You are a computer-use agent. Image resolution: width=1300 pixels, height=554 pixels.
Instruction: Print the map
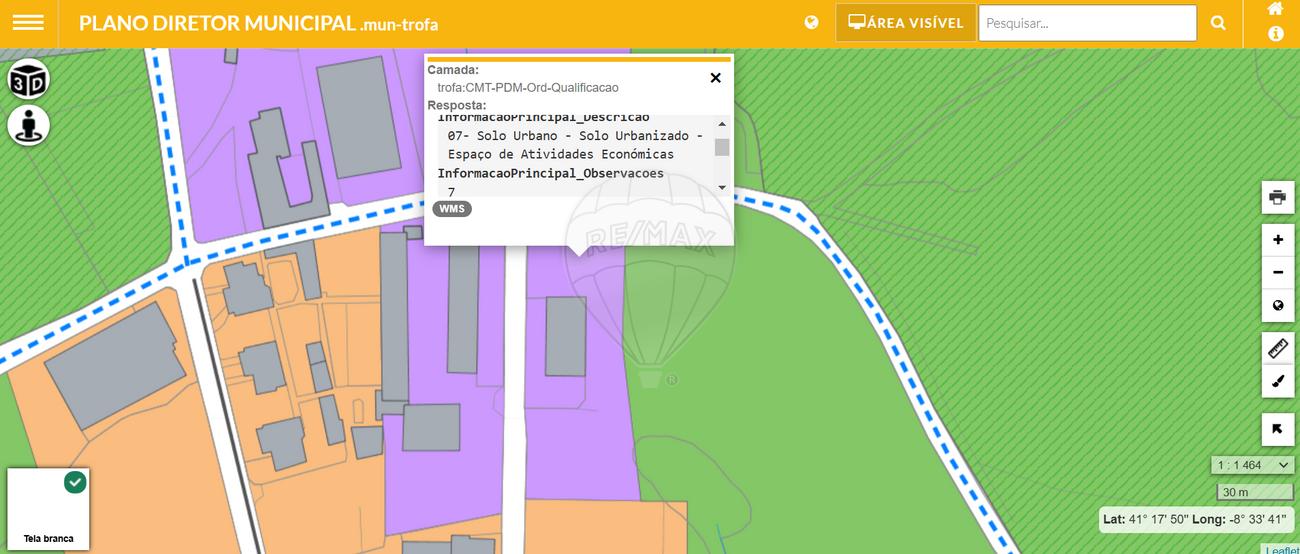pos(1277,197)
